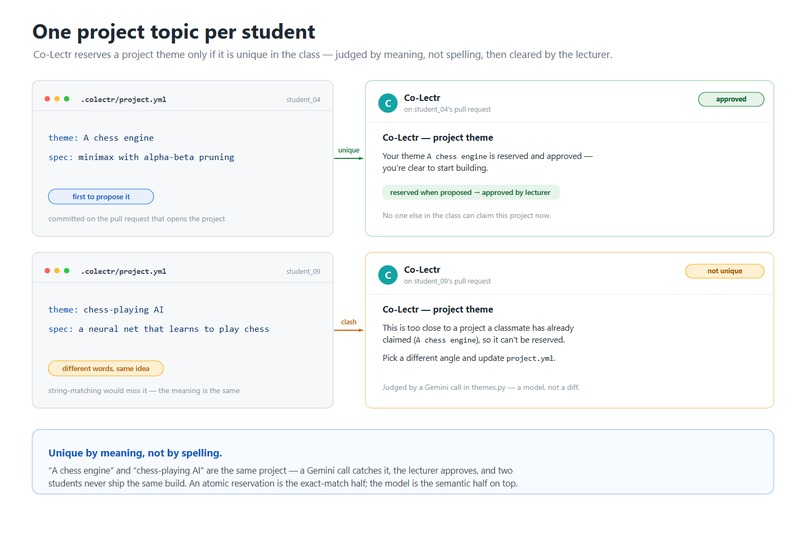Click the paragraph about 'atomic reservation' in bottom box
Image resolution: width=806 pixels, height=537 pixels.
[x=283, y=477]
